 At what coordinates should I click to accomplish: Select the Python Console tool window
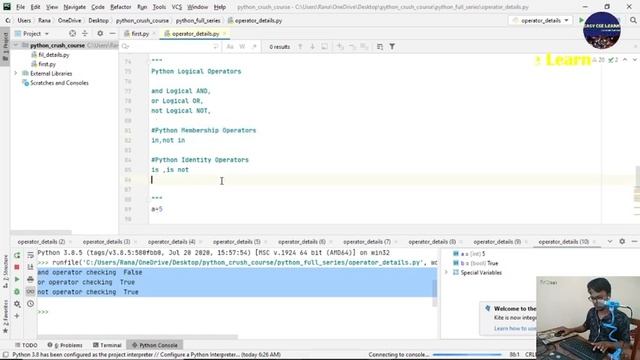click(x=155, y=345)
